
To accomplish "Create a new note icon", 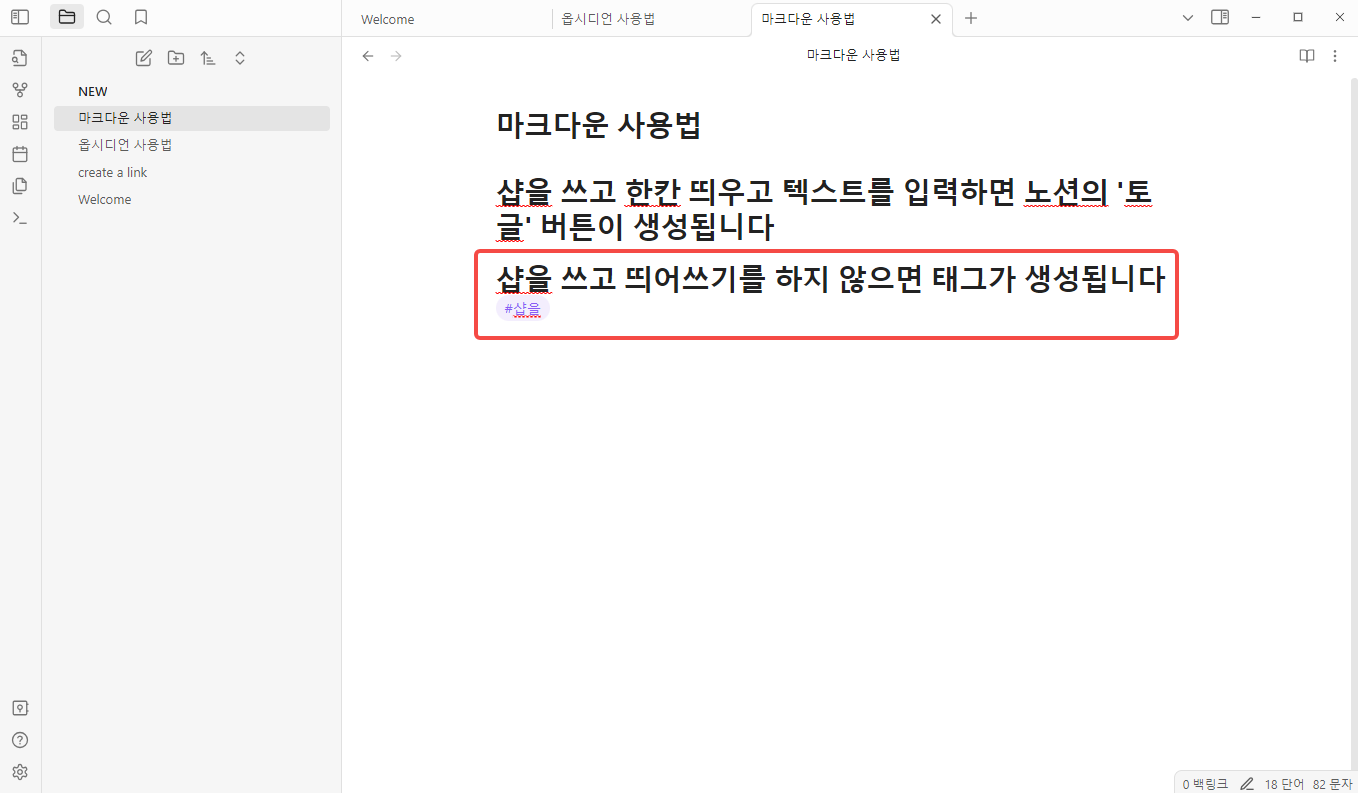I will [x=144, y=58].
